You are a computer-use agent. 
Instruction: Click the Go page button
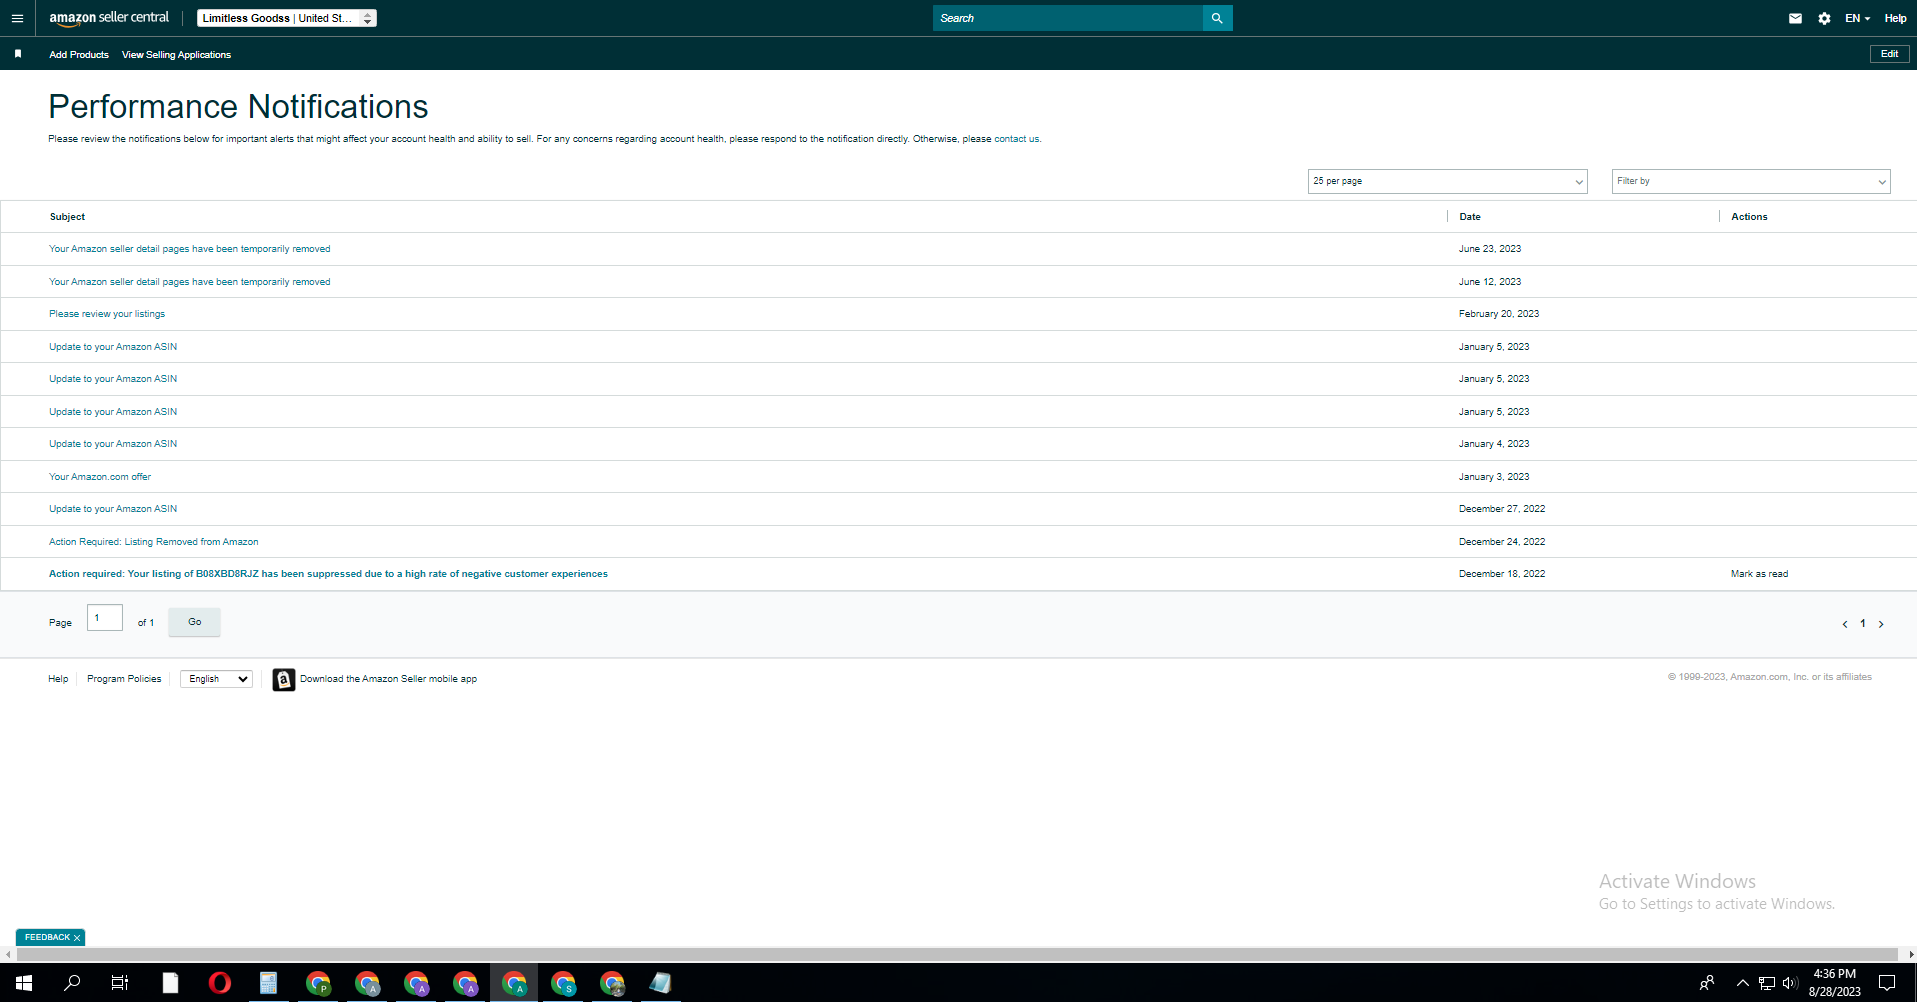194,622
